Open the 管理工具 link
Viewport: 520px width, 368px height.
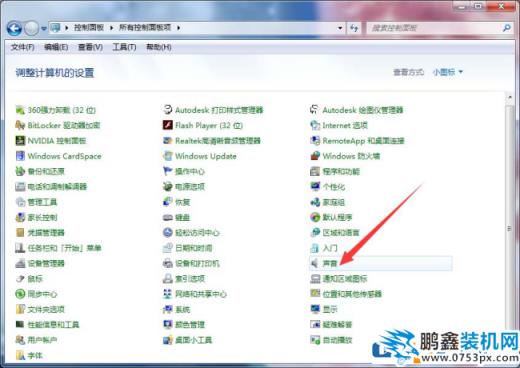click(x=42, y=202)
